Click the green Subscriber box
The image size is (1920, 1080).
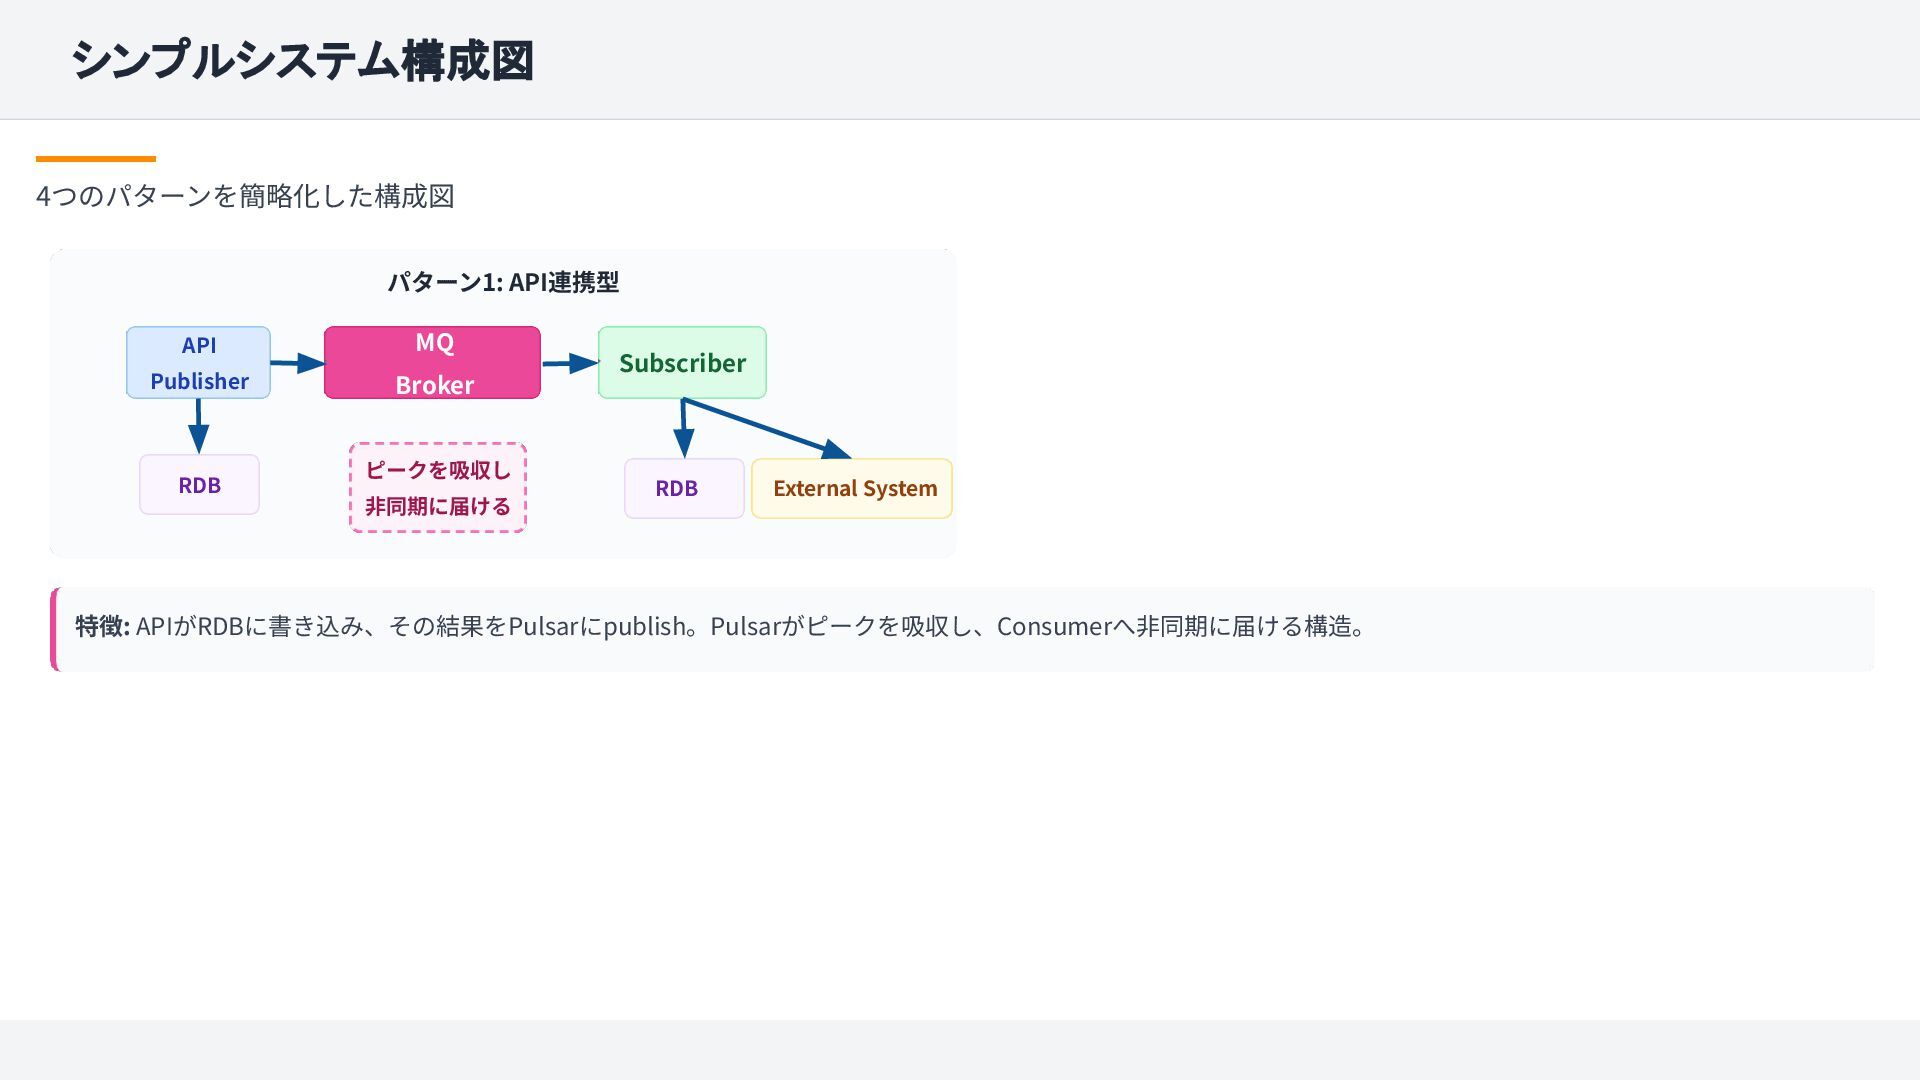(682, 362)
